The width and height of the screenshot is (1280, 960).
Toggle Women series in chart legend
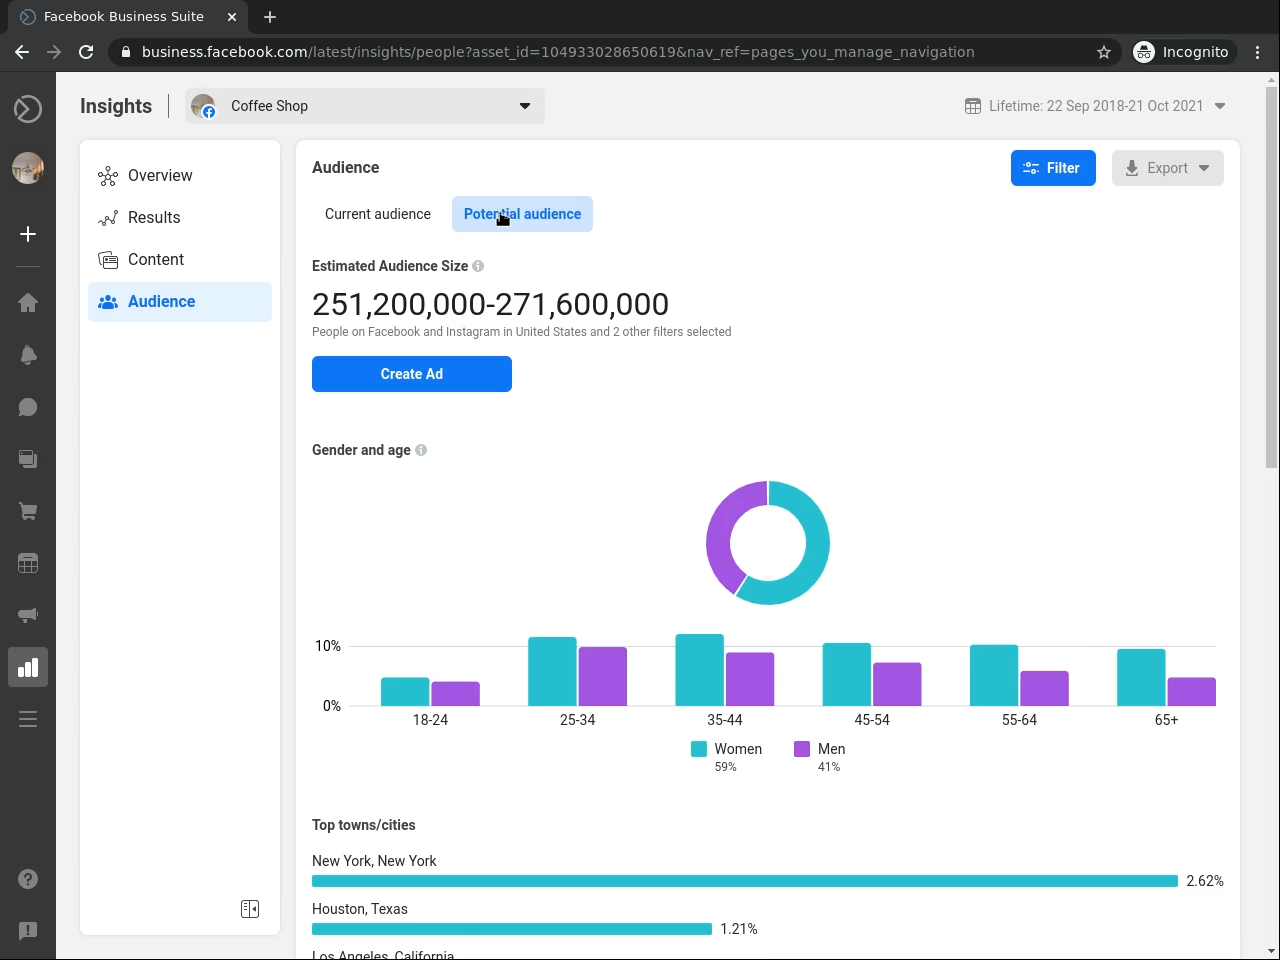click(x=727, y=749)
